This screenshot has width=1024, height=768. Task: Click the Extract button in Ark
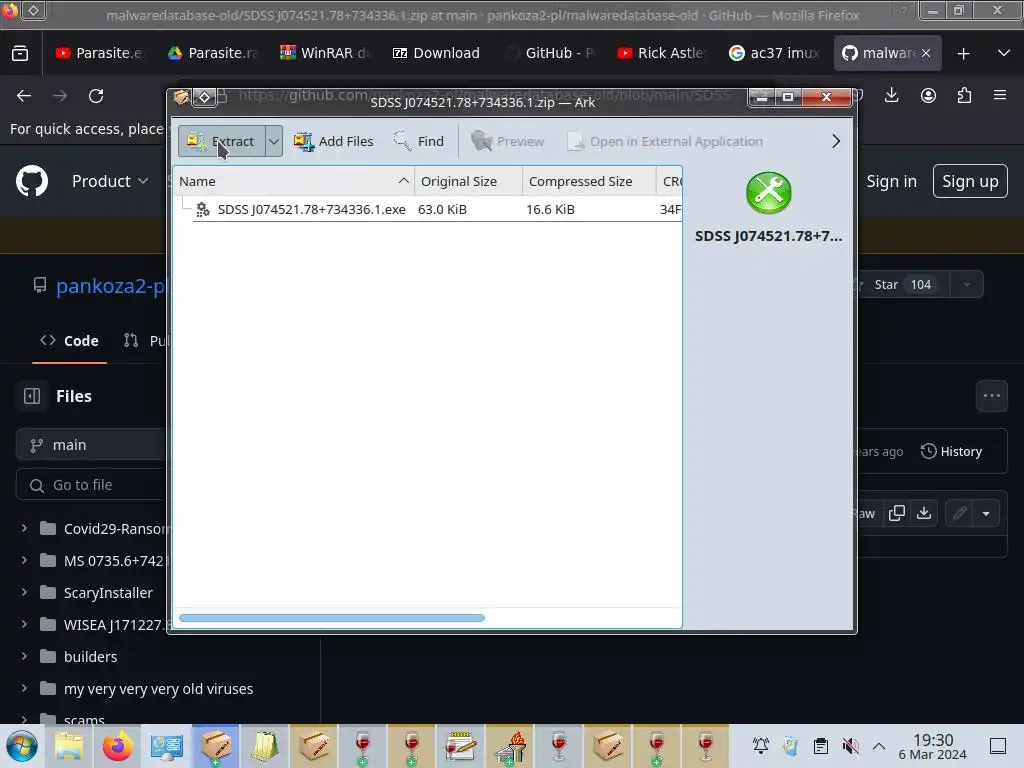pyautogui.click(x=221, y=141)
